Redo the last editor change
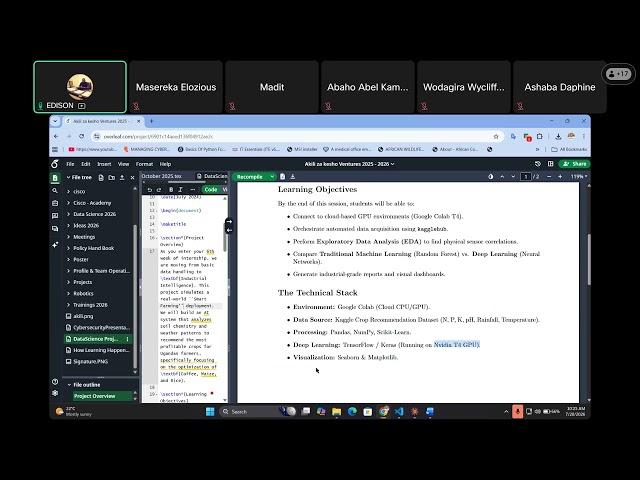Screen dimensions: 640x480 pos(159,189)
